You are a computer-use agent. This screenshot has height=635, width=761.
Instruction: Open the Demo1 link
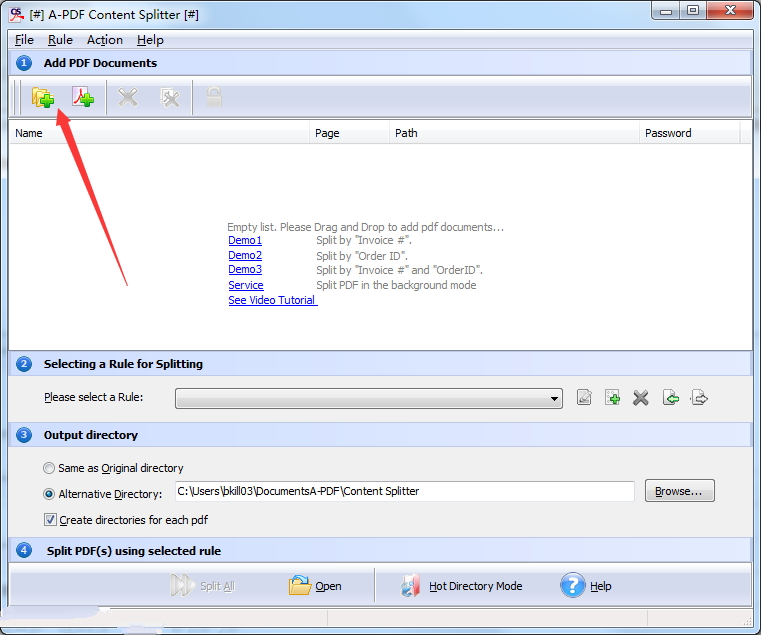(x=245, y=240)
